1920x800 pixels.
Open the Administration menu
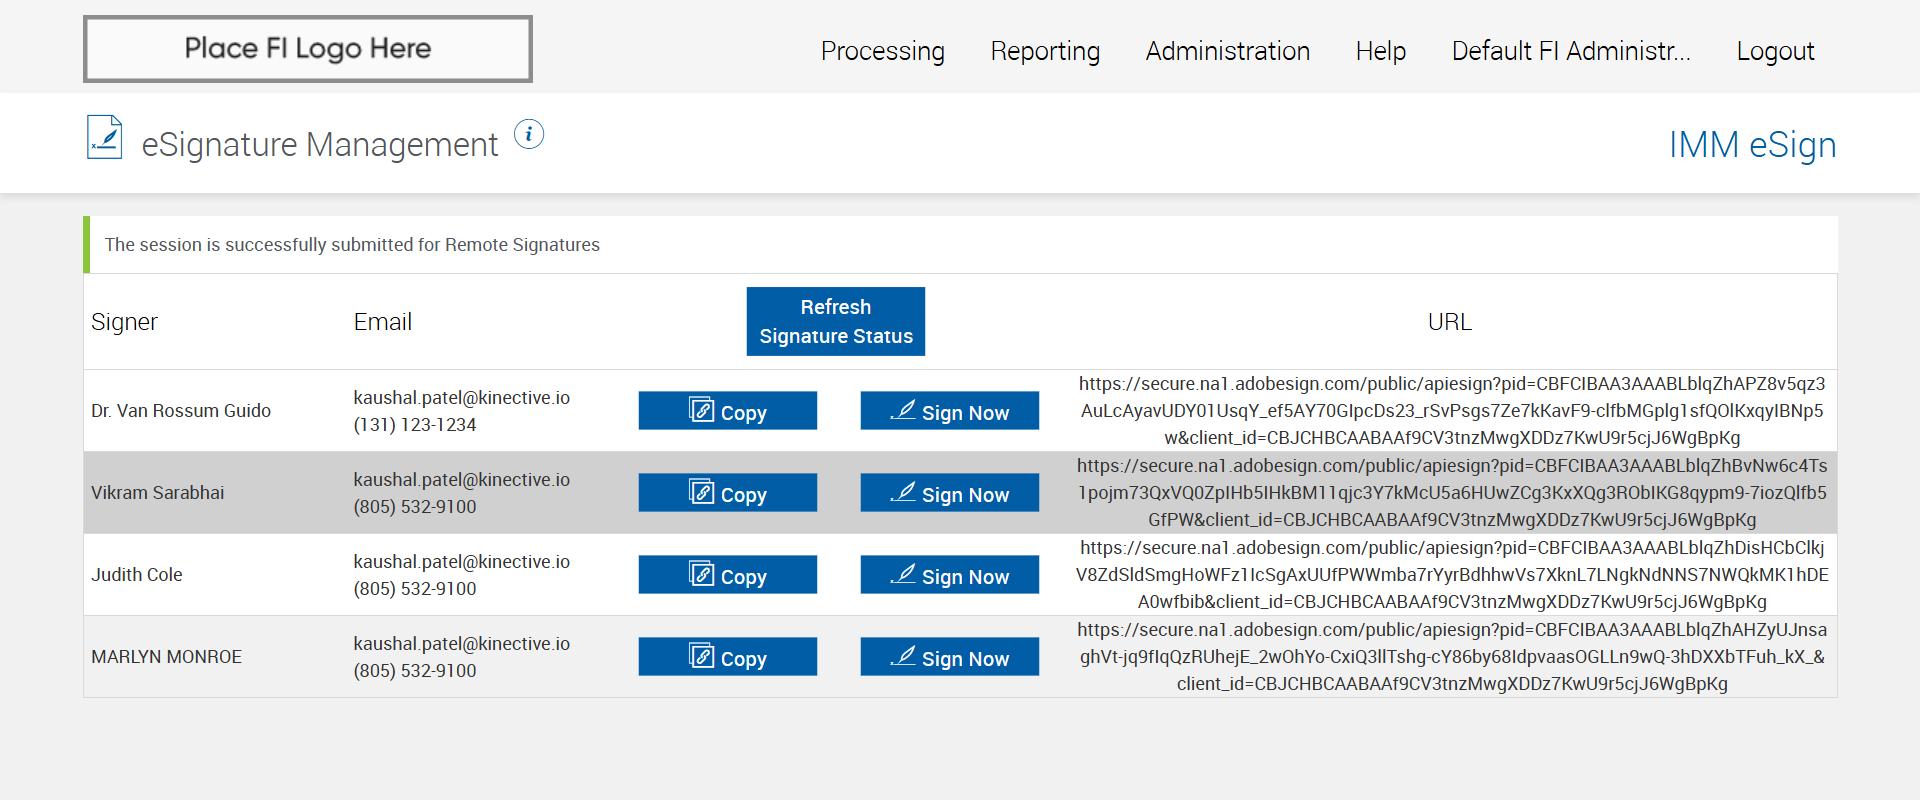tap(1227, 51)
